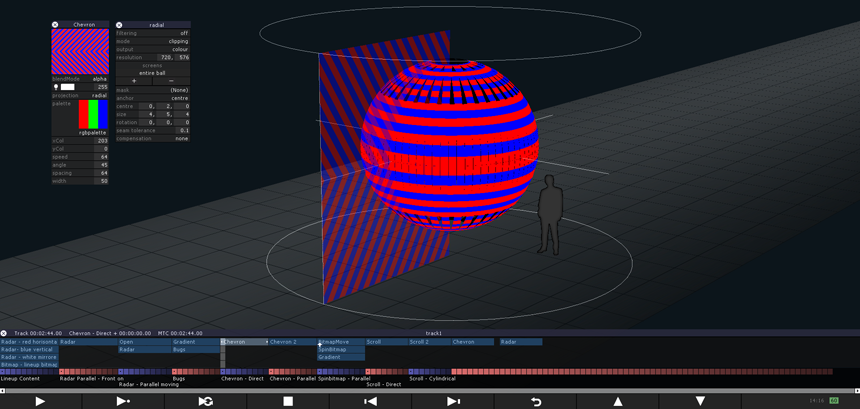Click the timeline horizontal scrollbar
This screenshot has height=409, width=860.
click(430, 391)
